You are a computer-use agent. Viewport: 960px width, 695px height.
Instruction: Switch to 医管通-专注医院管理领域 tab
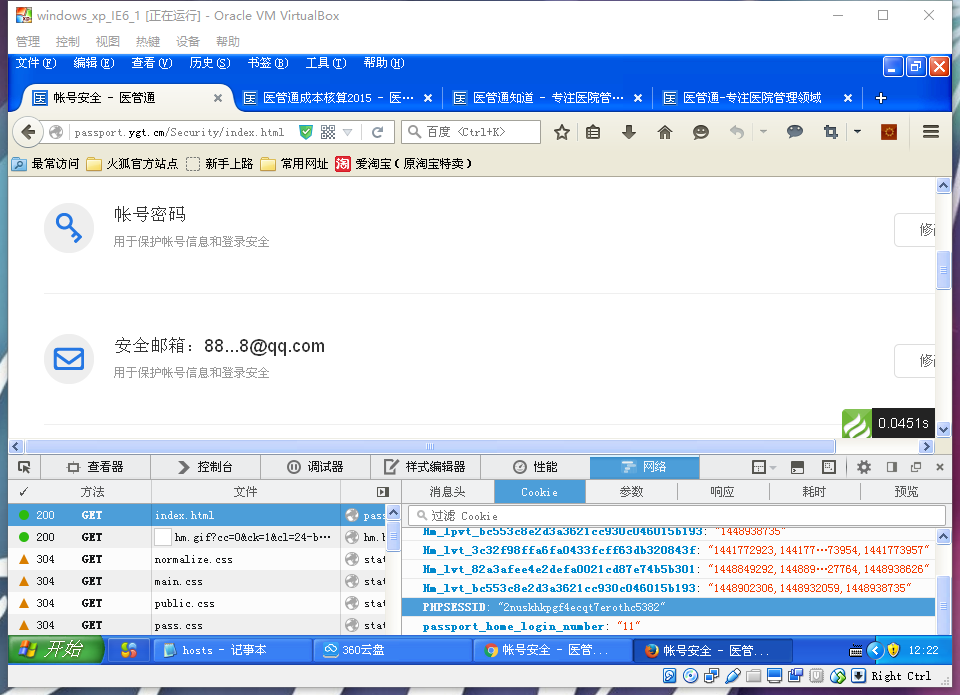click(757, 98)
